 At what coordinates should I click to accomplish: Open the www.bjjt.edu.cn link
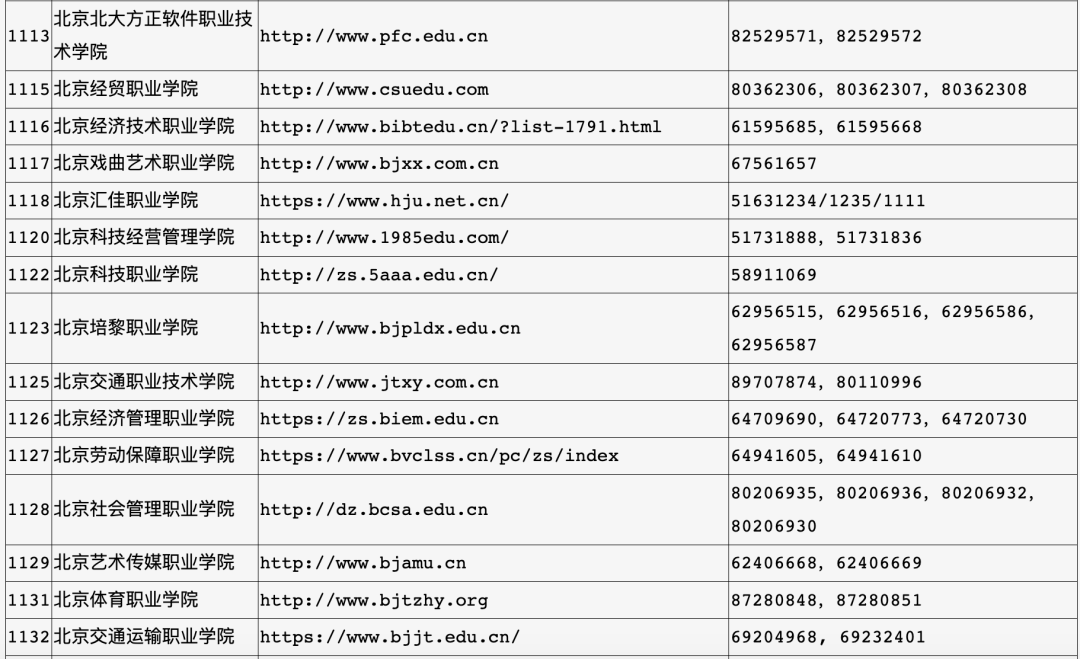pyautogui.click(x=390, y=637)
